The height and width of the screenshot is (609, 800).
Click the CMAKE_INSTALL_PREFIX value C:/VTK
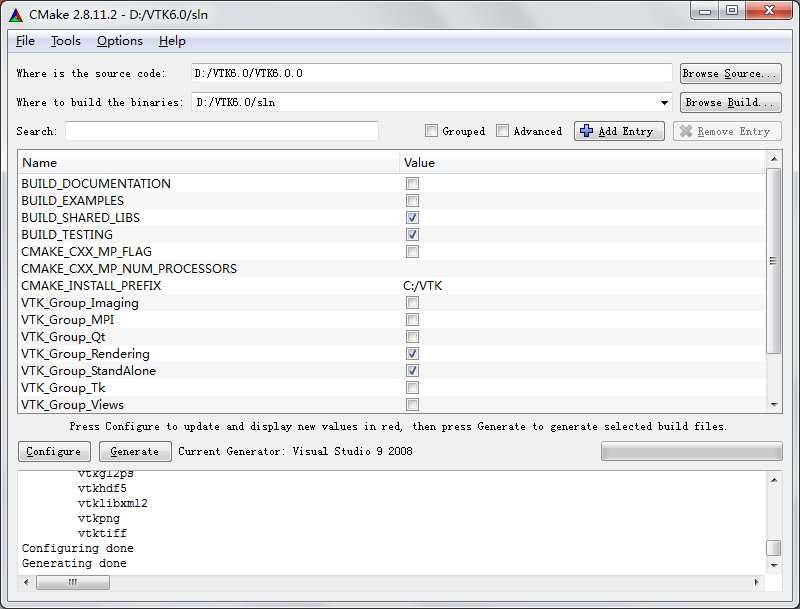coord(422,286)
